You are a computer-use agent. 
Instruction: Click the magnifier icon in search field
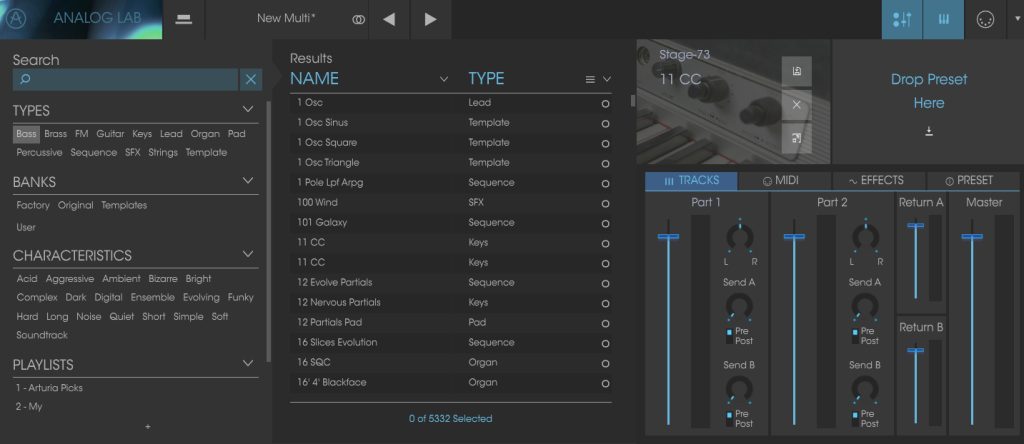[x=25, y=80]
